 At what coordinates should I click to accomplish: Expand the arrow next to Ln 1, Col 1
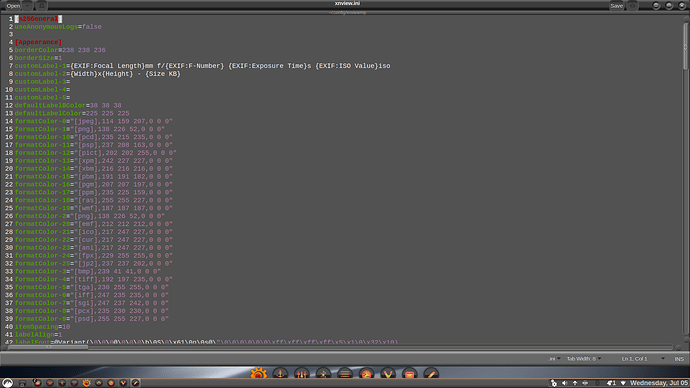pyautogui.click(x=663, y=359)
